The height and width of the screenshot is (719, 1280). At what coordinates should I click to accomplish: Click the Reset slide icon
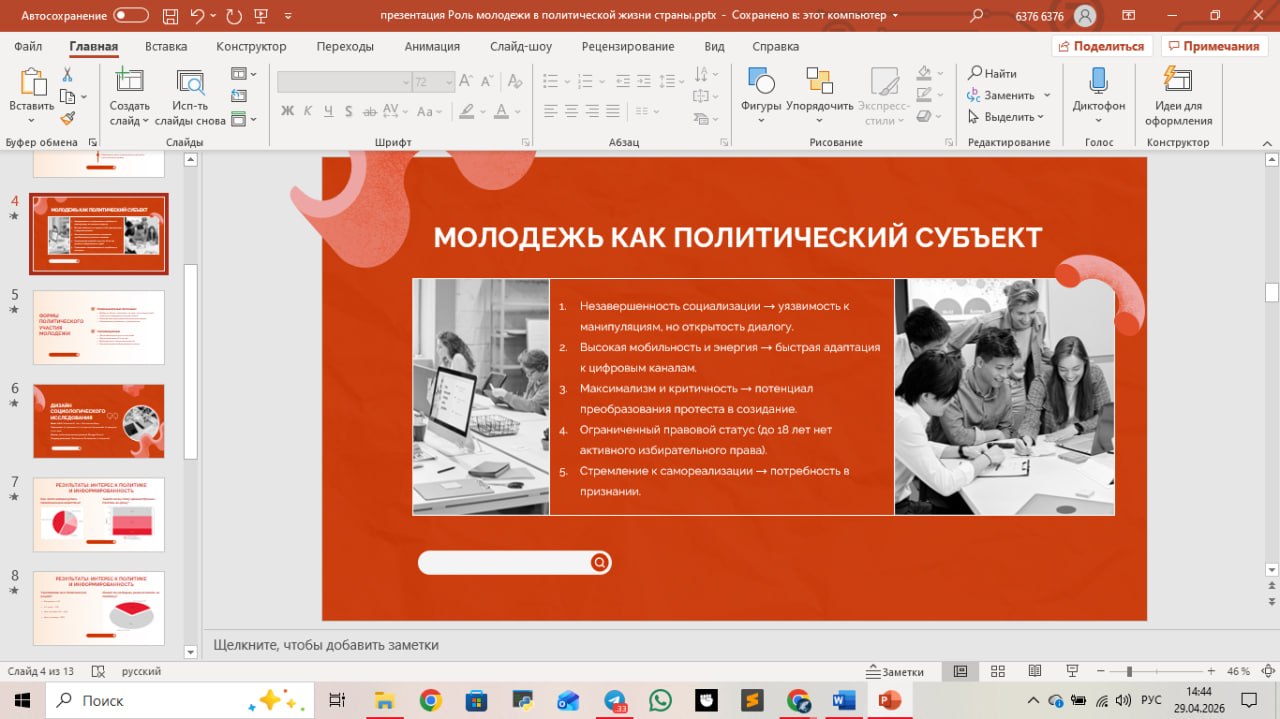(x=238, y=96)
